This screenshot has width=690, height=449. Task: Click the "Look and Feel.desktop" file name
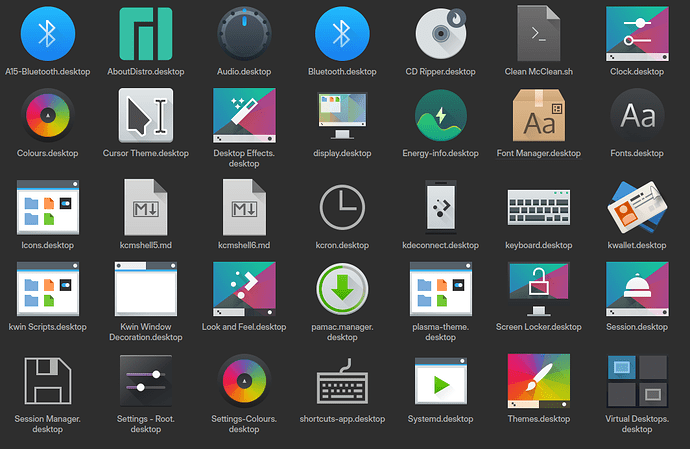click(x=244, y=327)
